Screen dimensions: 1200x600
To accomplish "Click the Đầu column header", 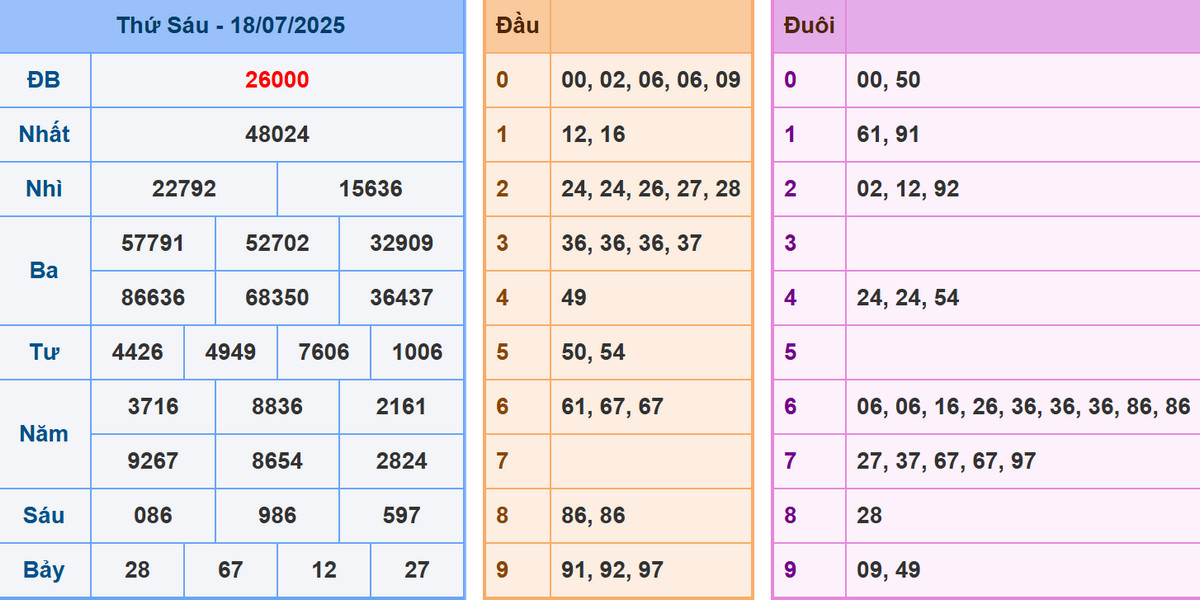I will pos(517,25).
